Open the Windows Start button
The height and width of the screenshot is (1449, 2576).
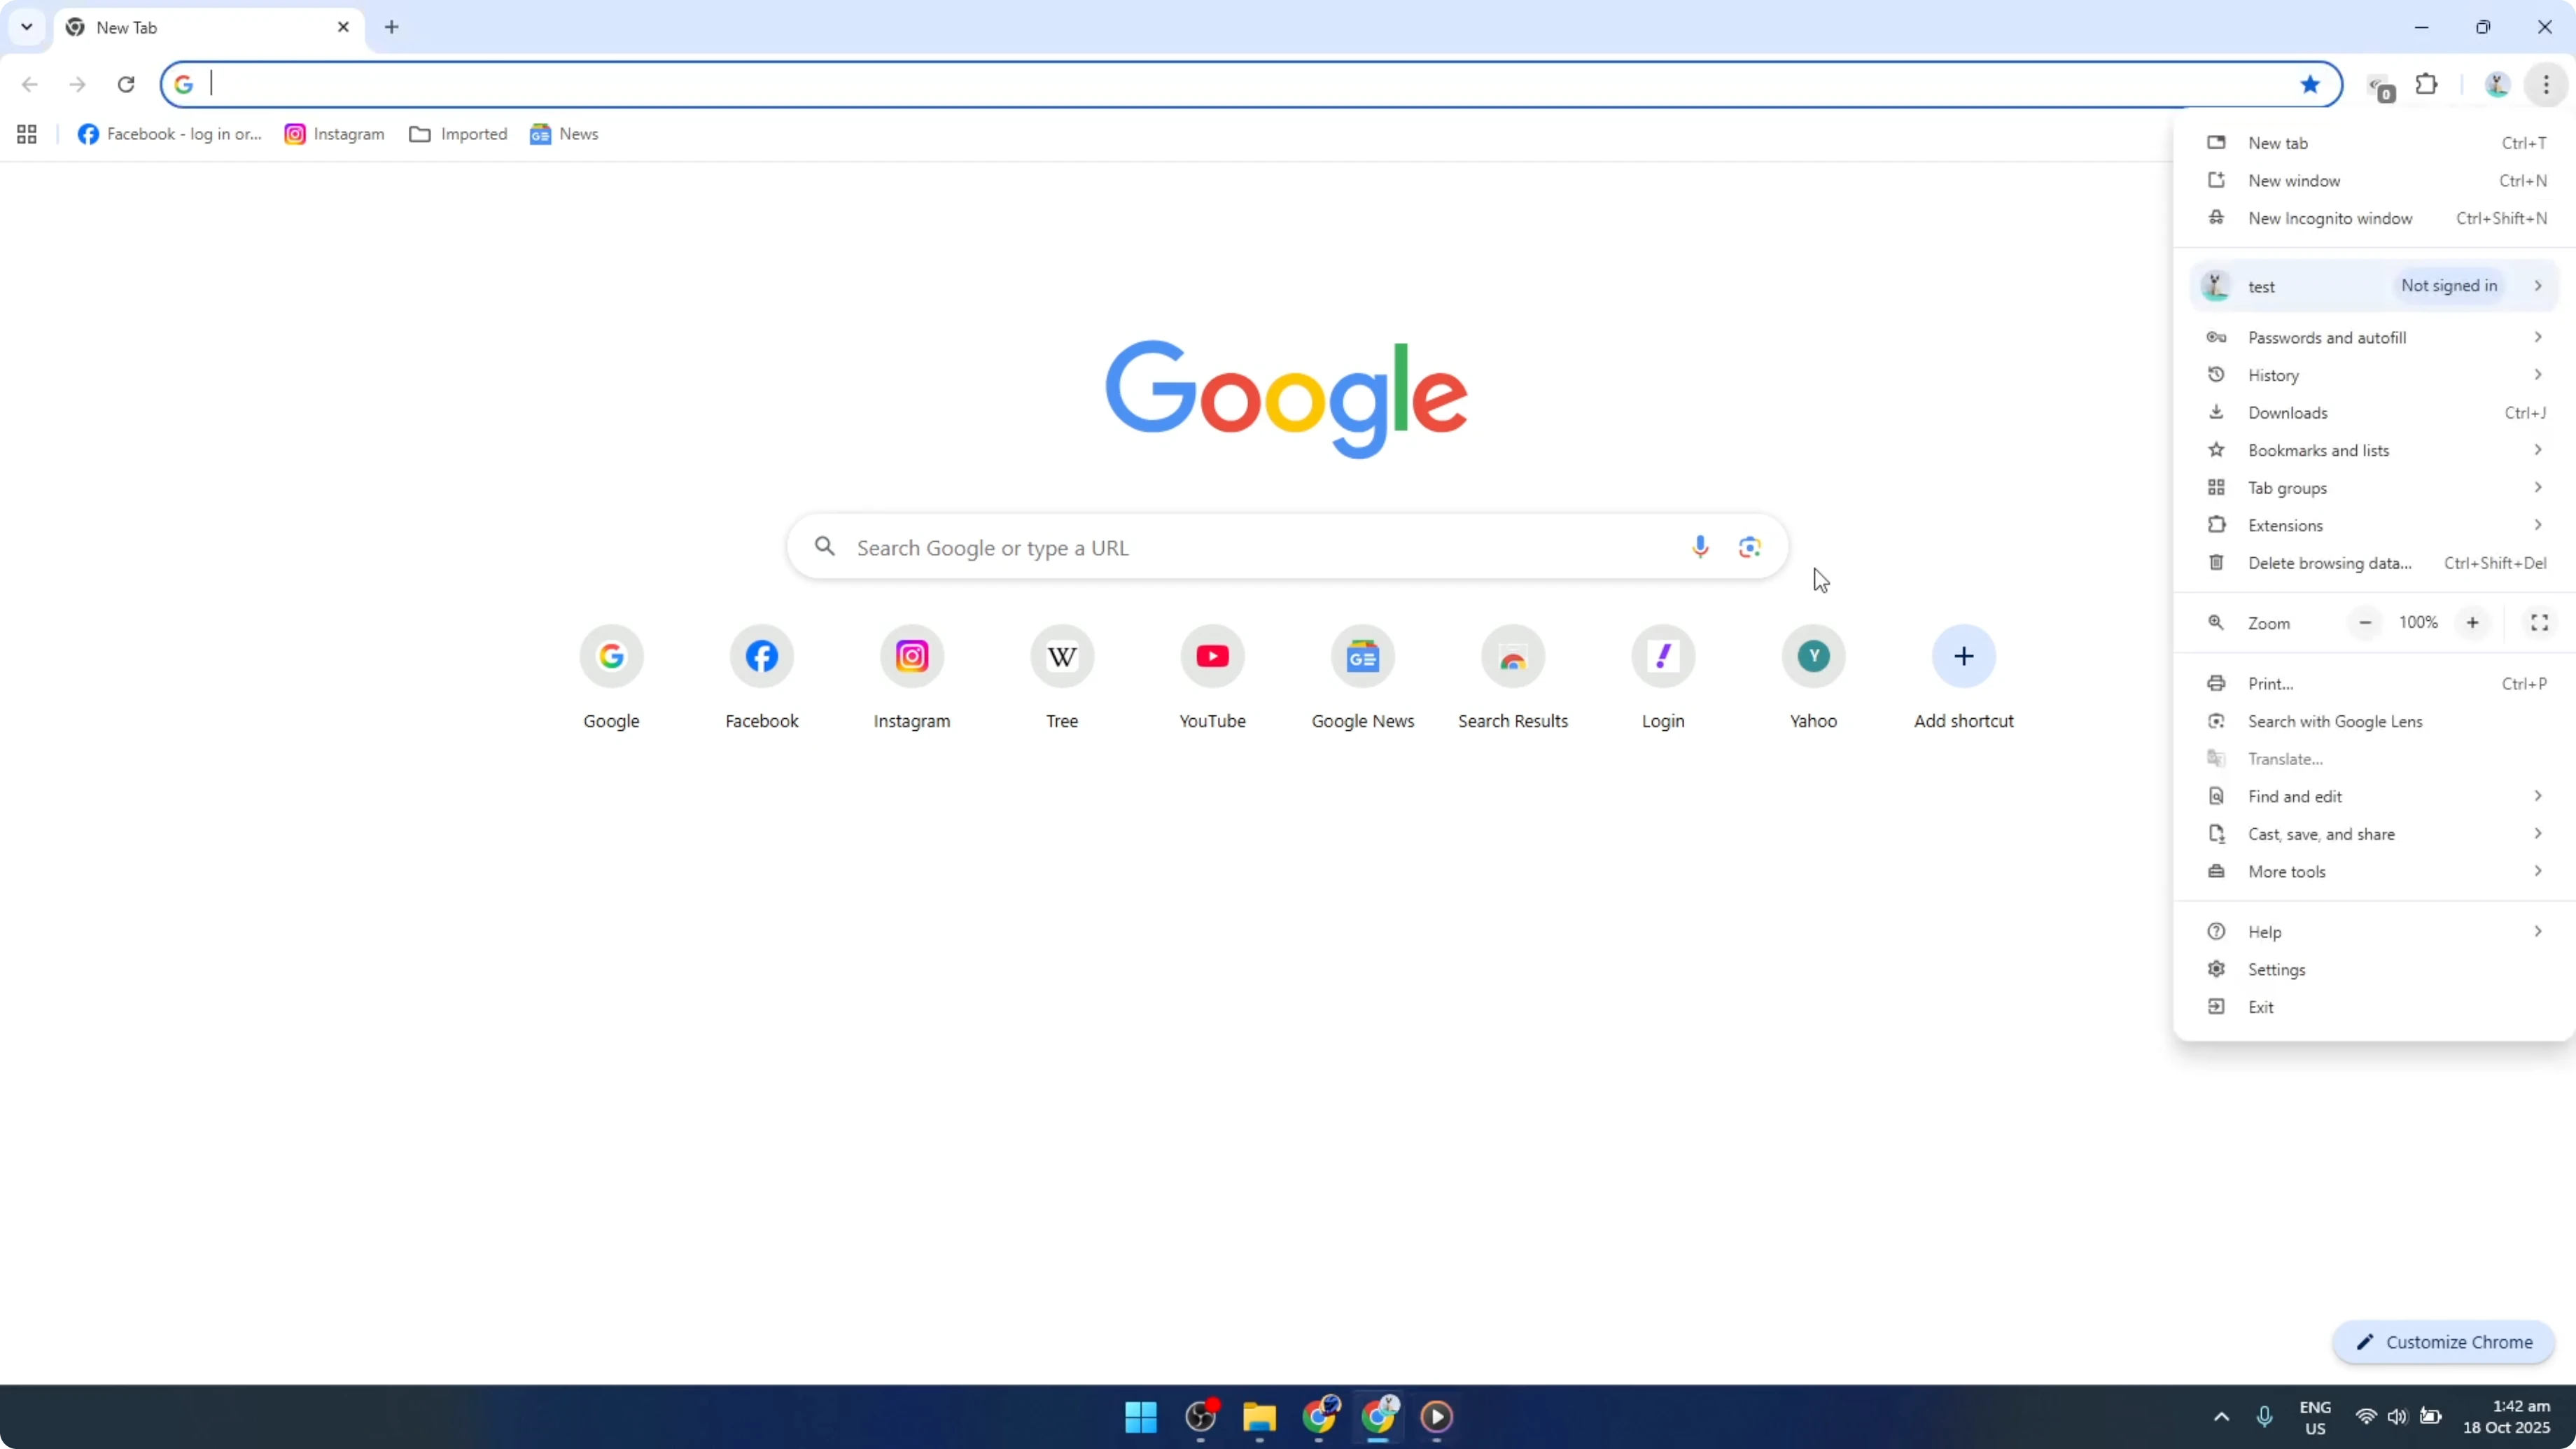pos(1141,1417)
